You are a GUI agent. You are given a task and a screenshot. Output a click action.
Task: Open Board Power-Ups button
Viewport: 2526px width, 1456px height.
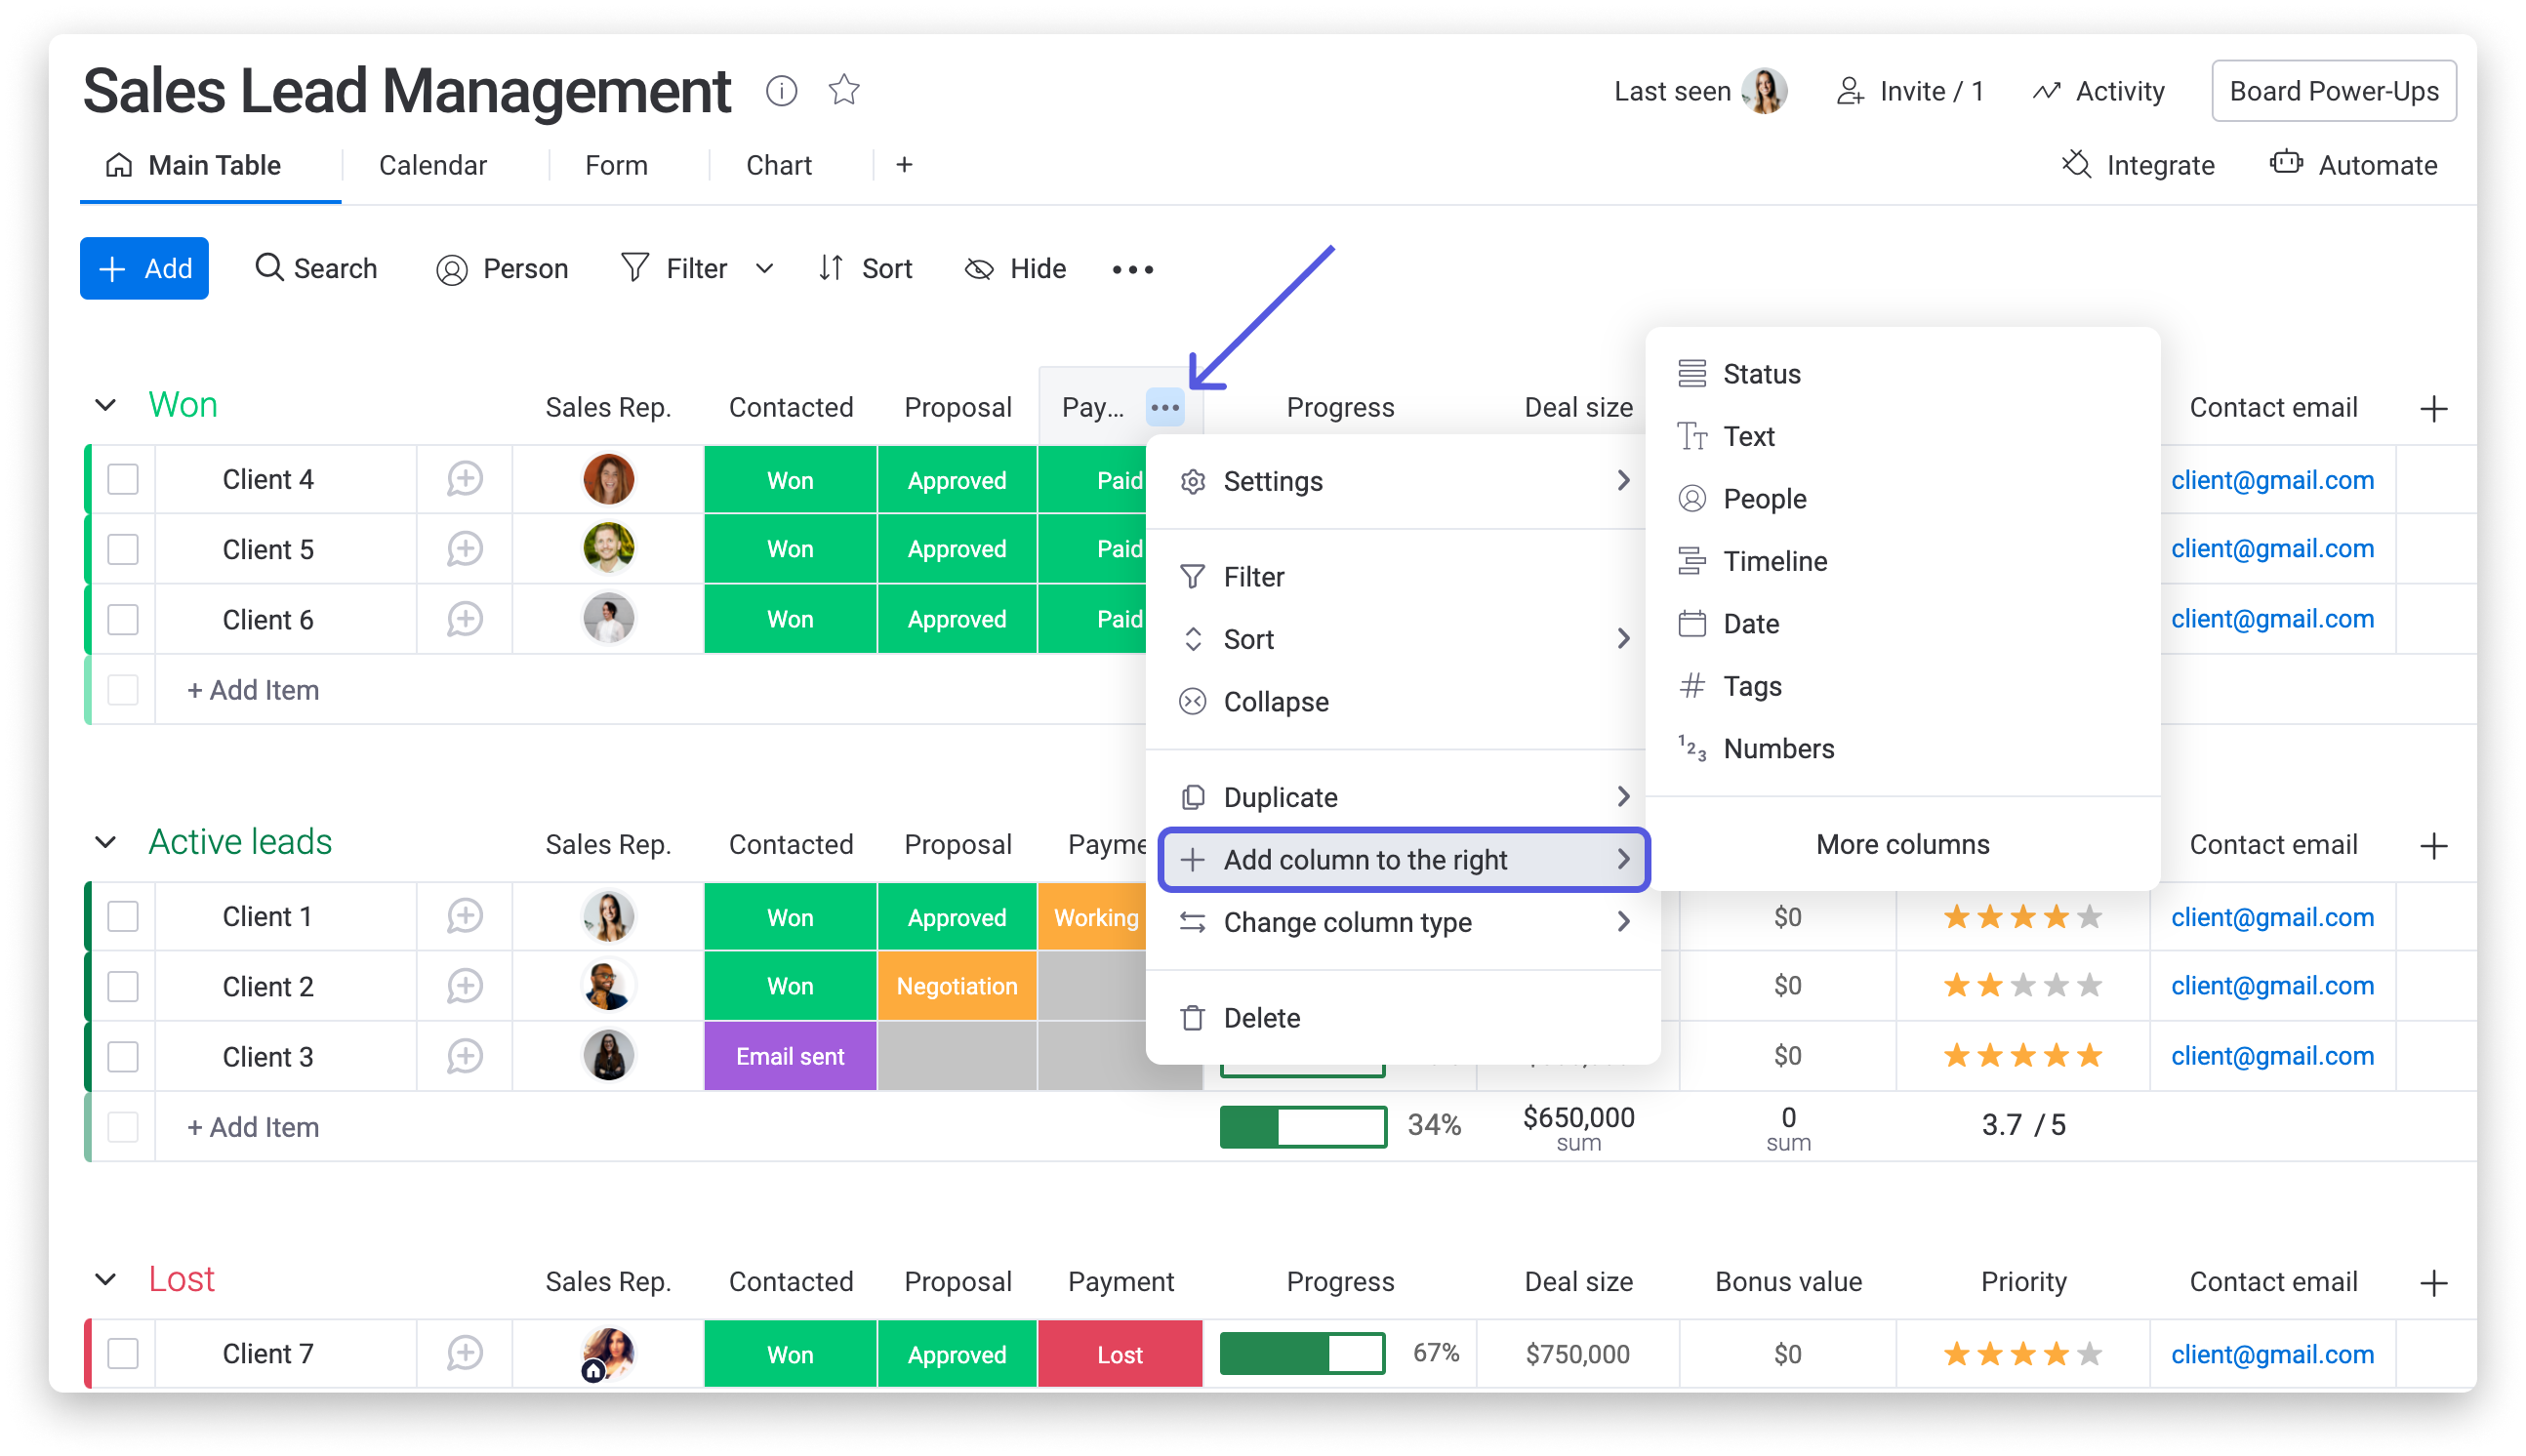coord(2333,91)
